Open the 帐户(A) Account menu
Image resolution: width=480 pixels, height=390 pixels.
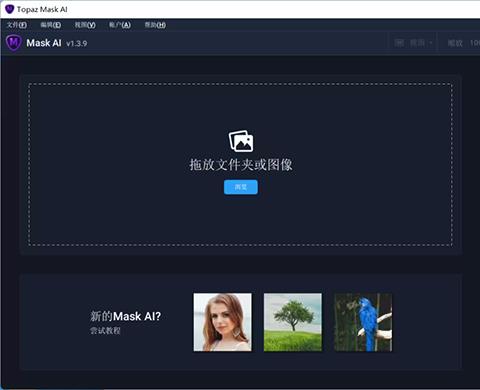[120, 25]
